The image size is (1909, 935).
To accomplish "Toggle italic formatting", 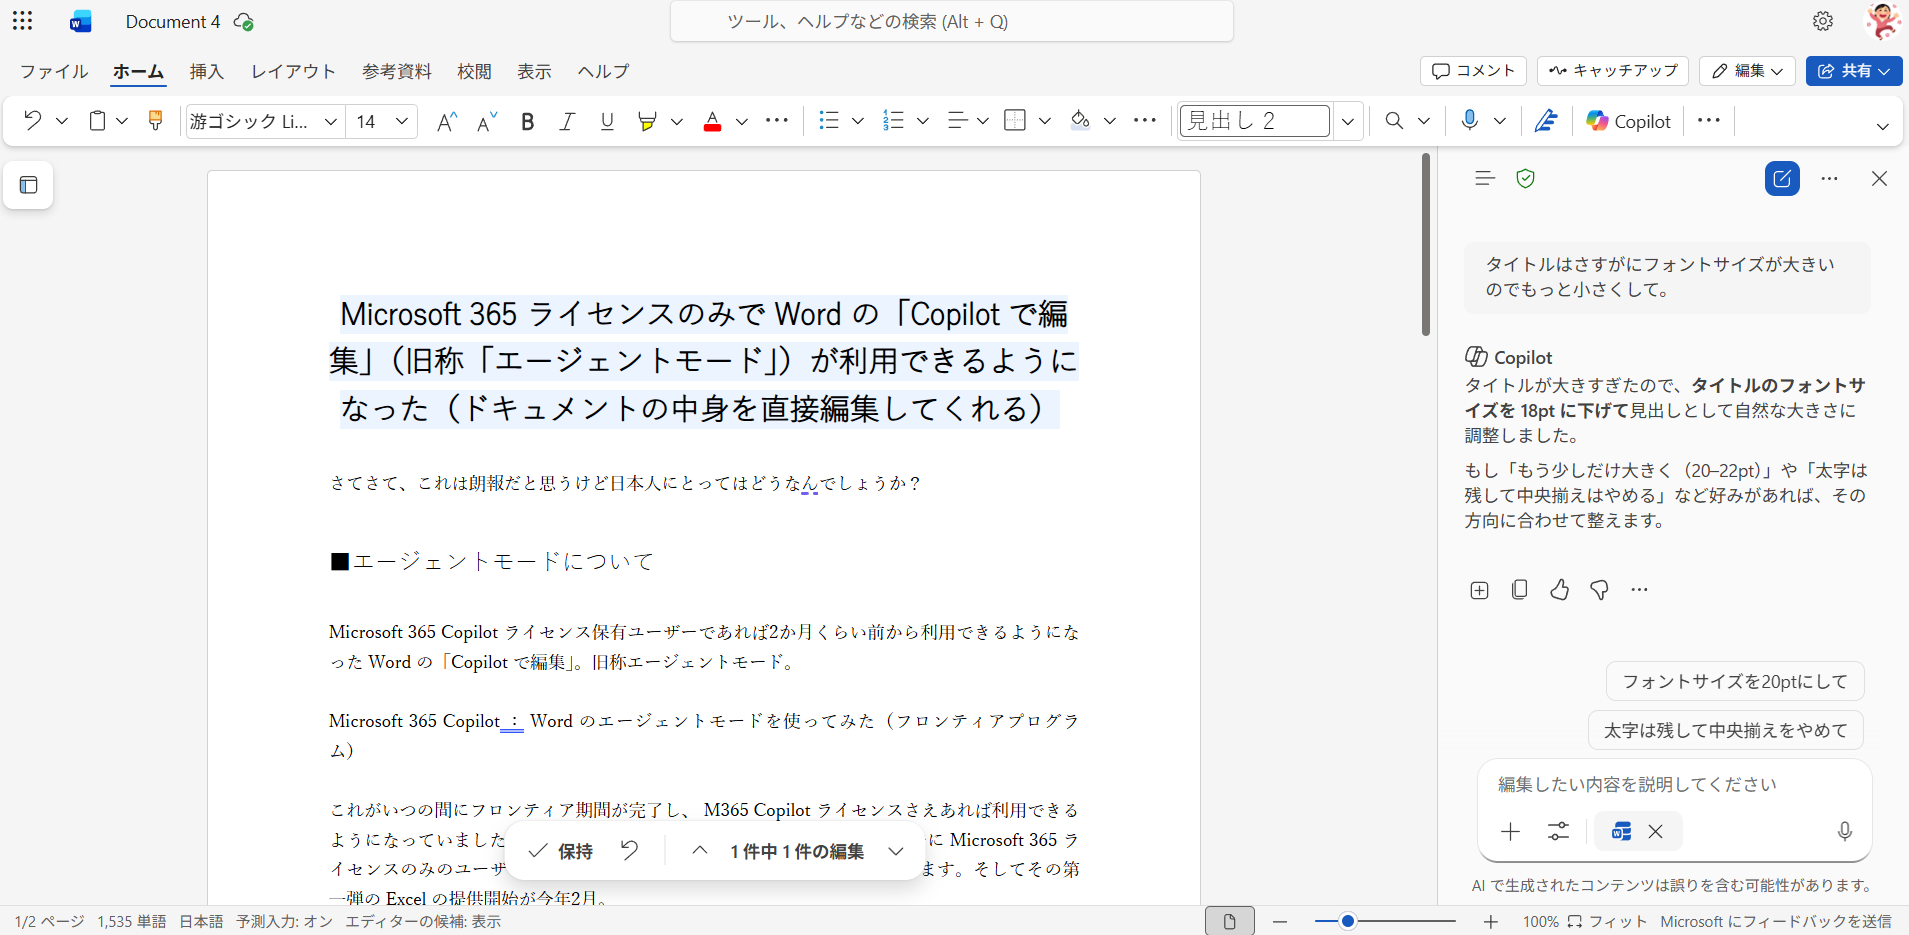I will click(567, 121).
